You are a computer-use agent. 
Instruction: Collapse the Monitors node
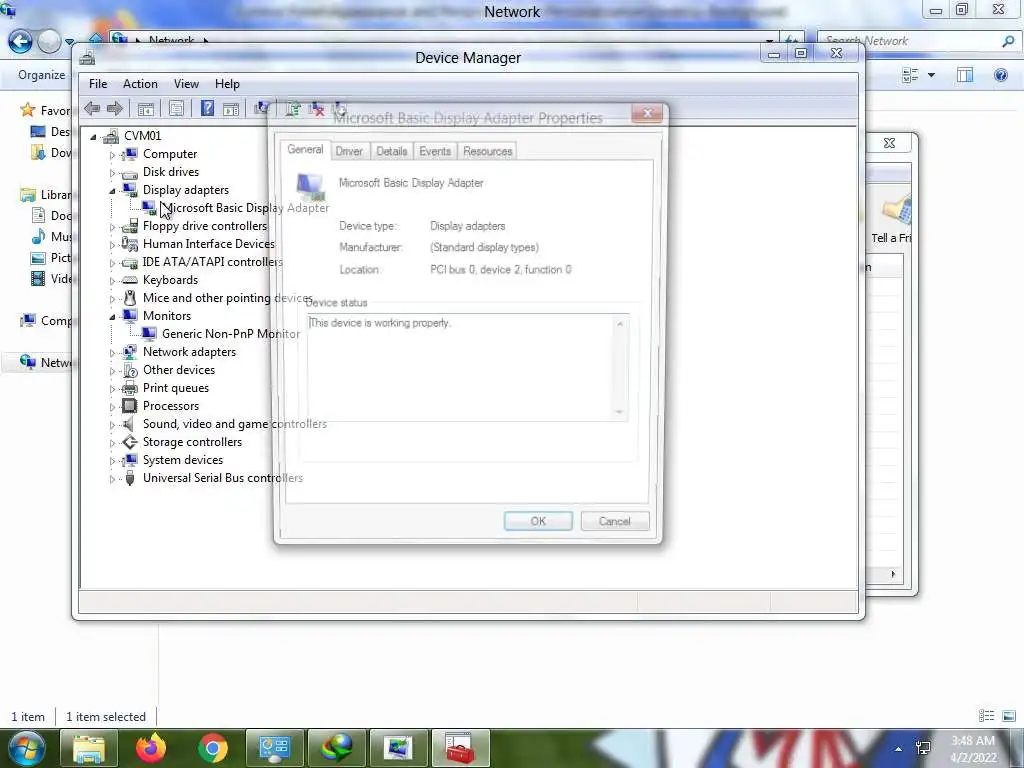coord(112,317)
